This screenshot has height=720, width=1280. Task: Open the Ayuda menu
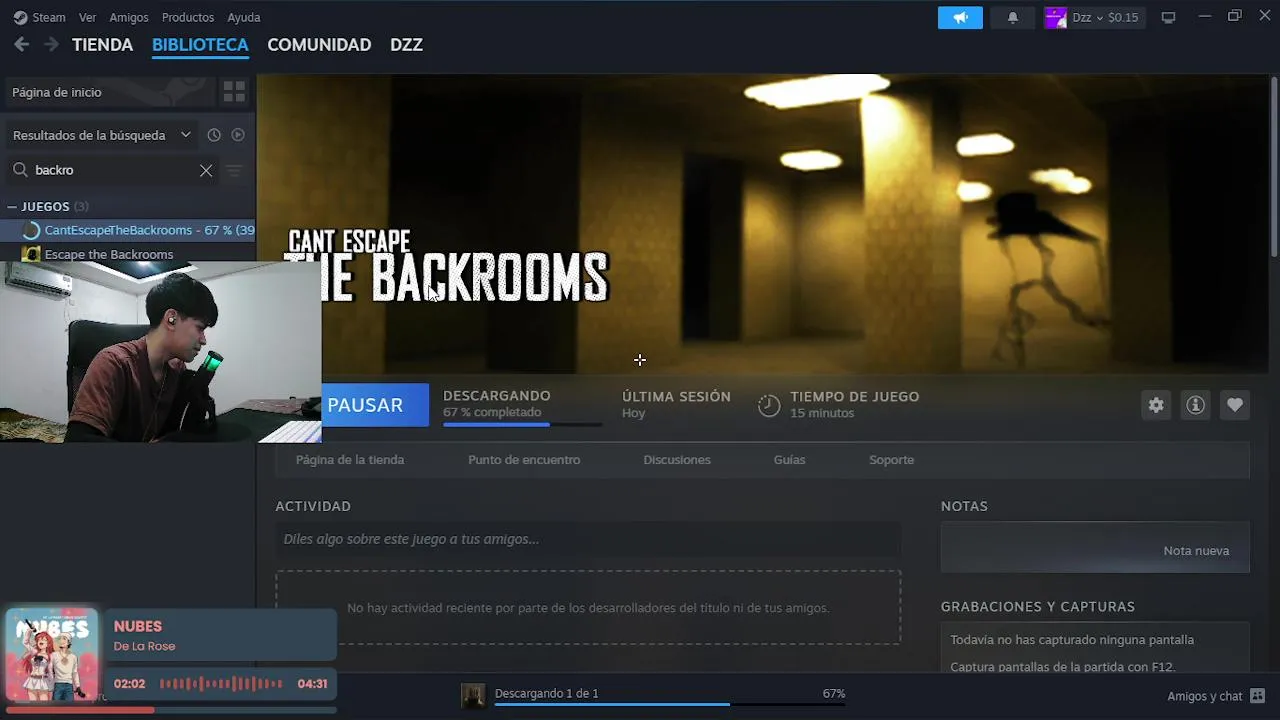pos(244,17)
